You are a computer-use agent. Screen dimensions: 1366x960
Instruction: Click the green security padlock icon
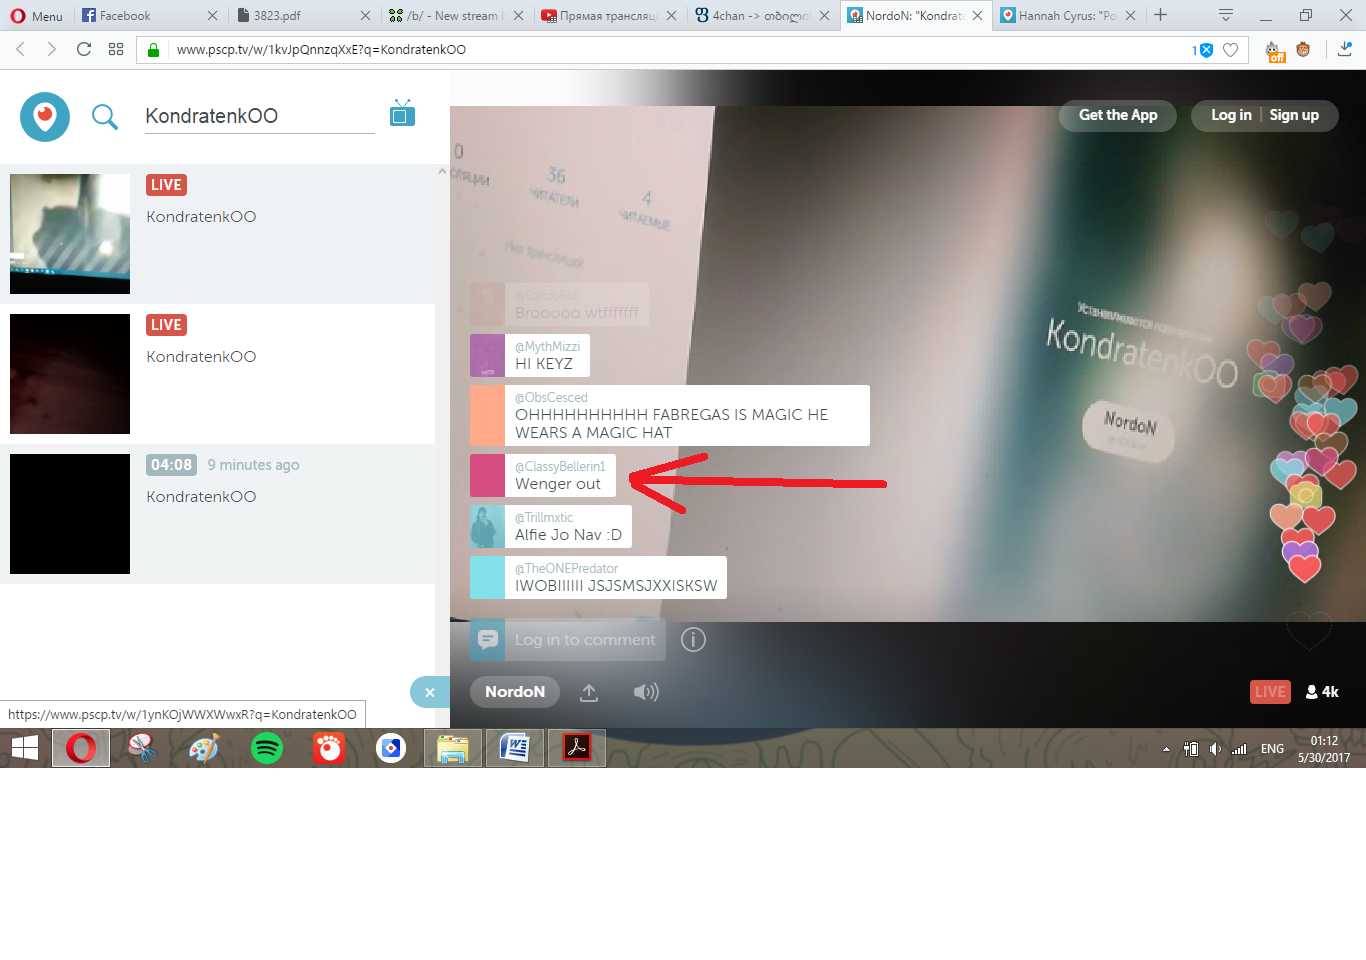click(153, 50)
